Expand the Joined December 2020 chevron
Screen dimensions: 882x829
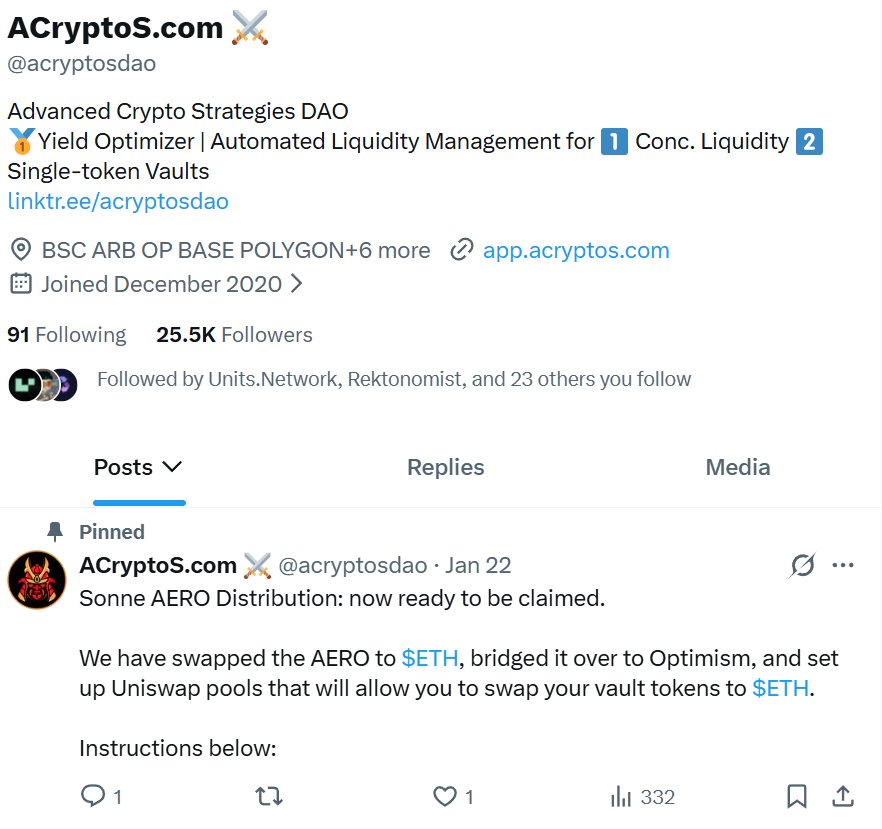[x=296, y=284]
